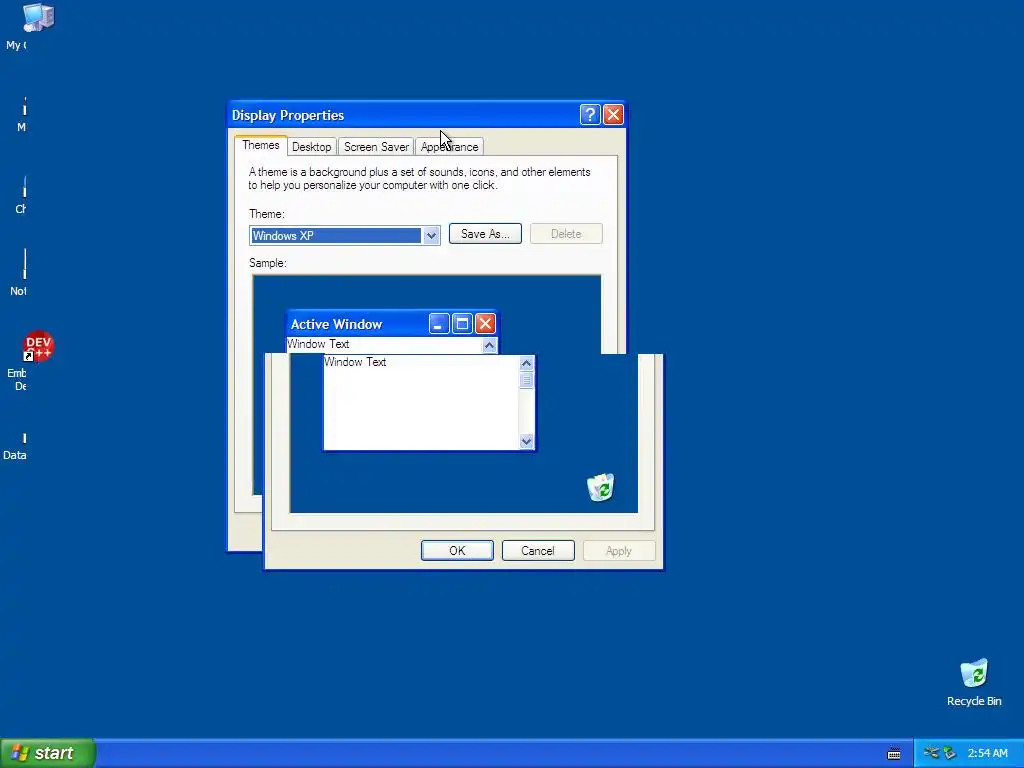The width and height of the screenshot is (1024, 768).
Task: Switch to the Desktop tab
Action: (312, 147)
